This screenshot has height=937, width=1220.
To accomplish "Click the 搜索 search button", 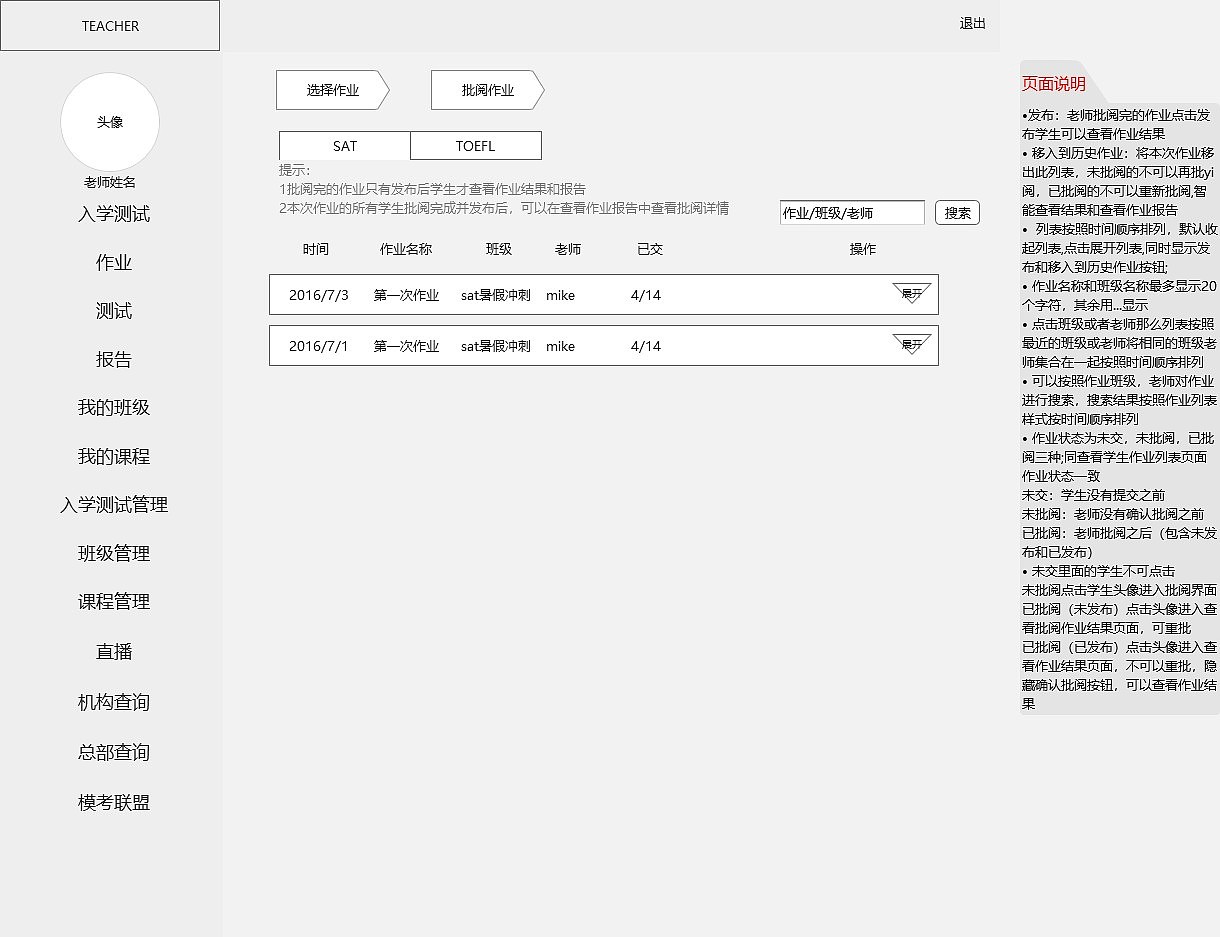I will pos(956,212).
